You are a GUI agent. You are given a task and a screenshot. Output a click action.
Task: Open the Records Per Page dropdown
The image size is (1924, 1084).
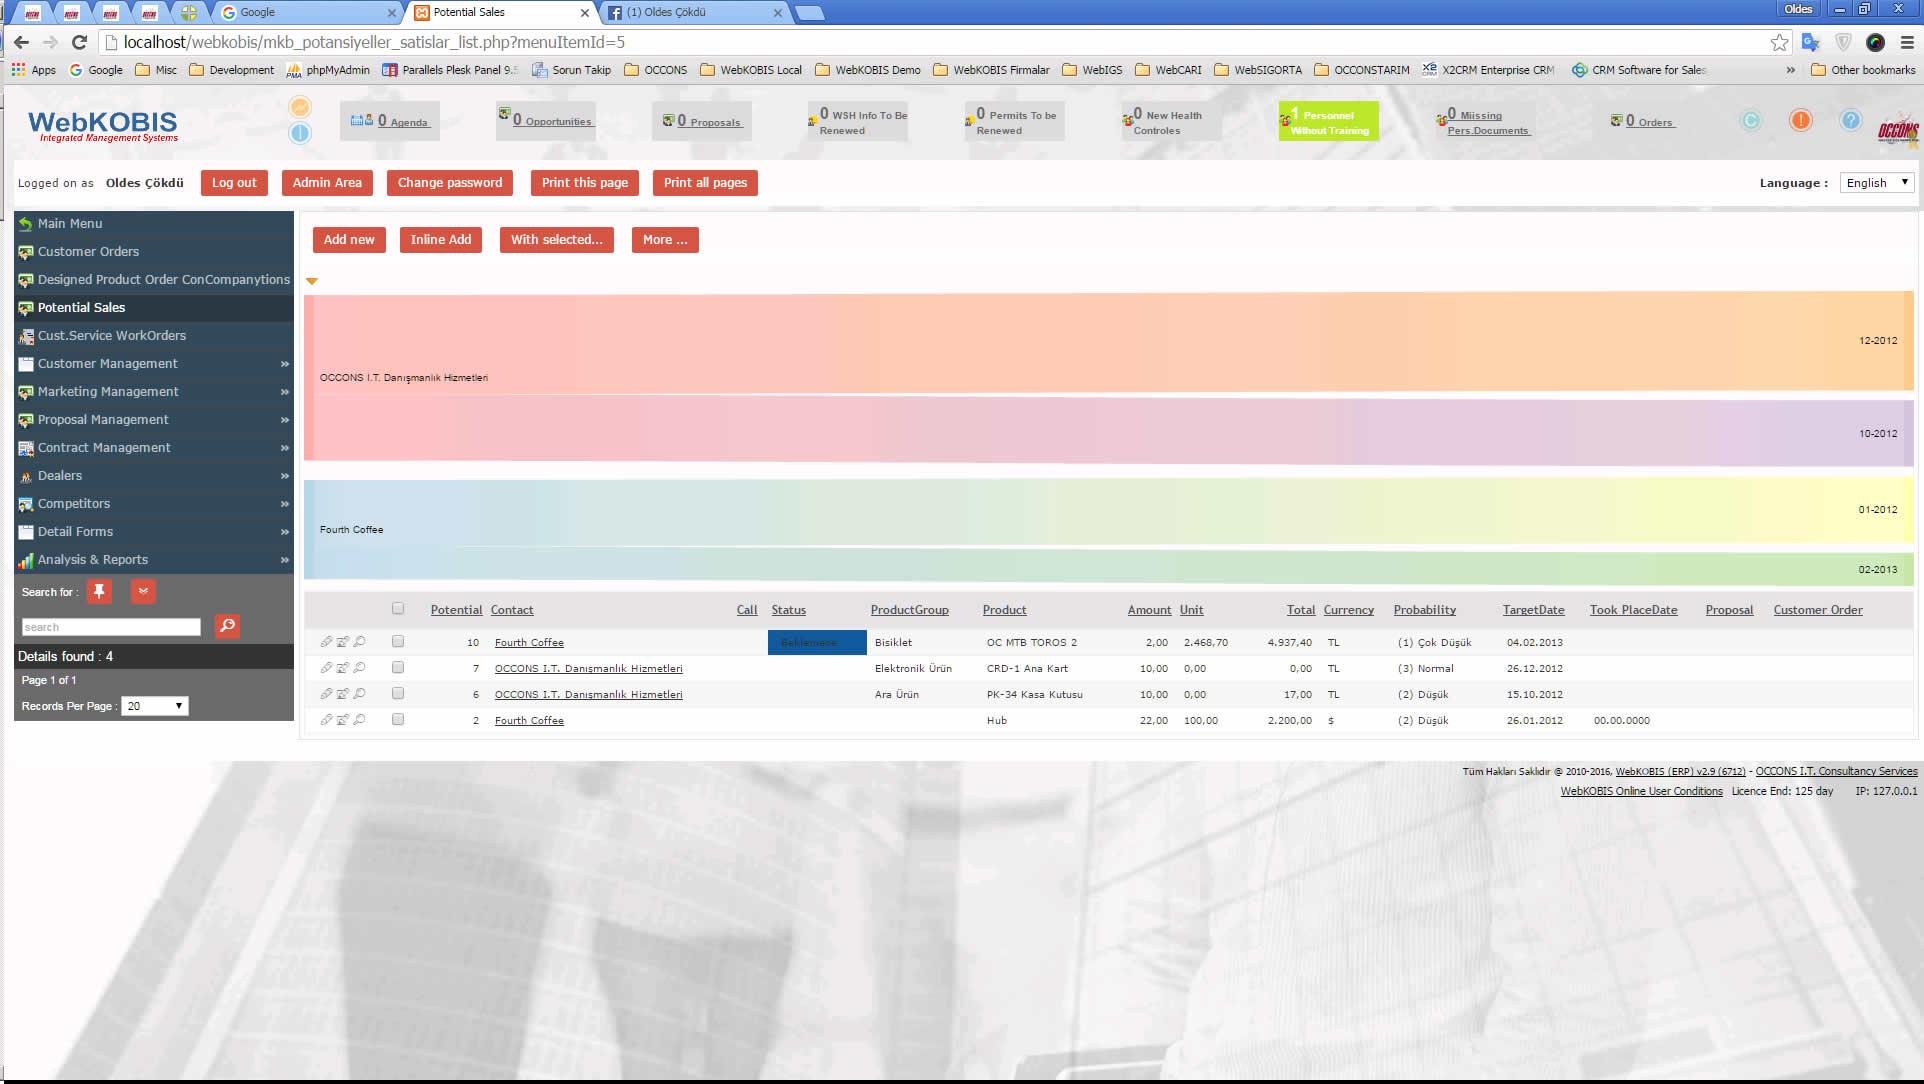coord(154,706)
